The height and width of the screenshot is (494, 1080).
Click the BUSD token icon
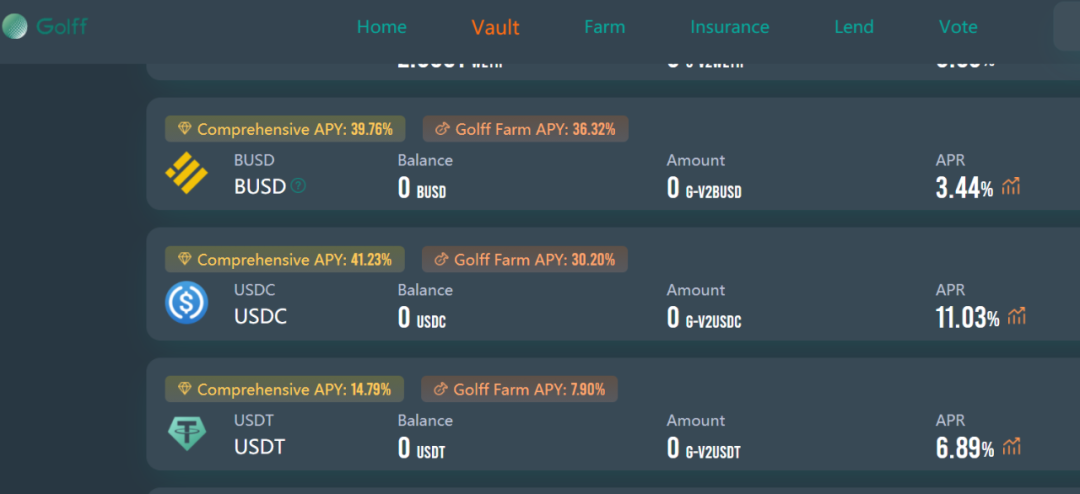[x=186, y=173]
